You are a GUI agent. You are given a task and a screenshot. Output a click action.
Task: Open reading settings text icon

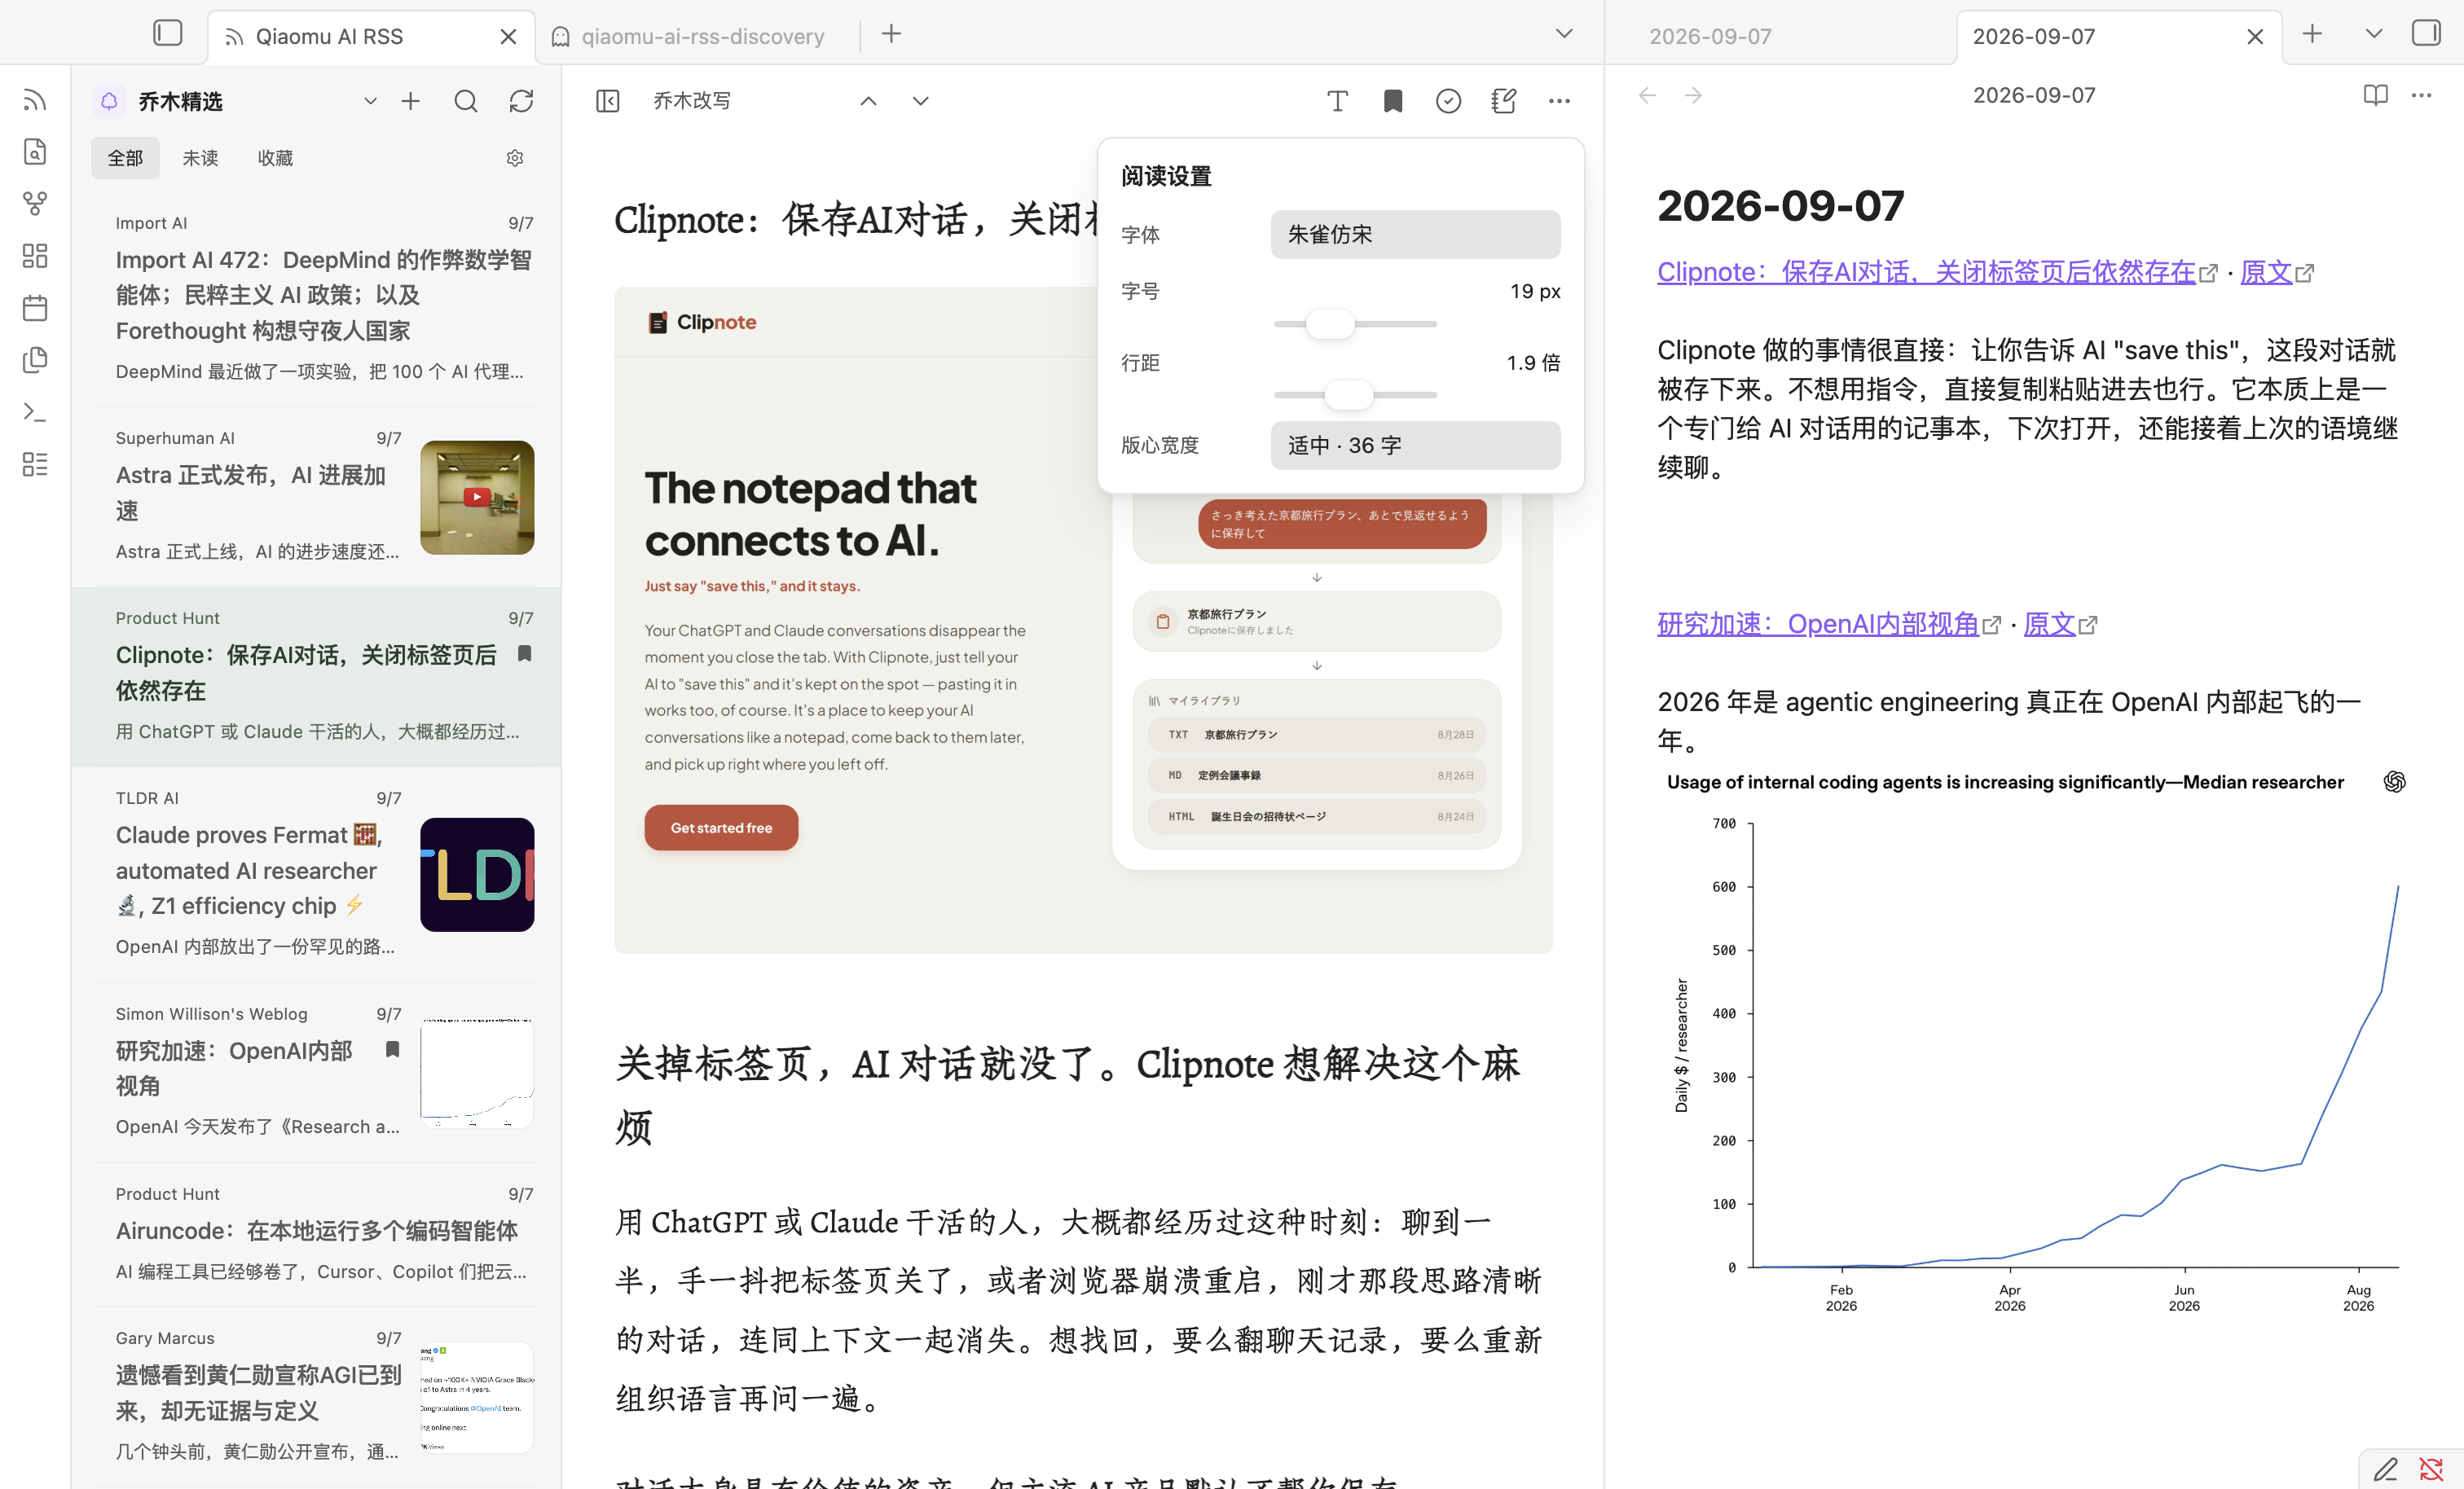click(x=1337, y=101)
